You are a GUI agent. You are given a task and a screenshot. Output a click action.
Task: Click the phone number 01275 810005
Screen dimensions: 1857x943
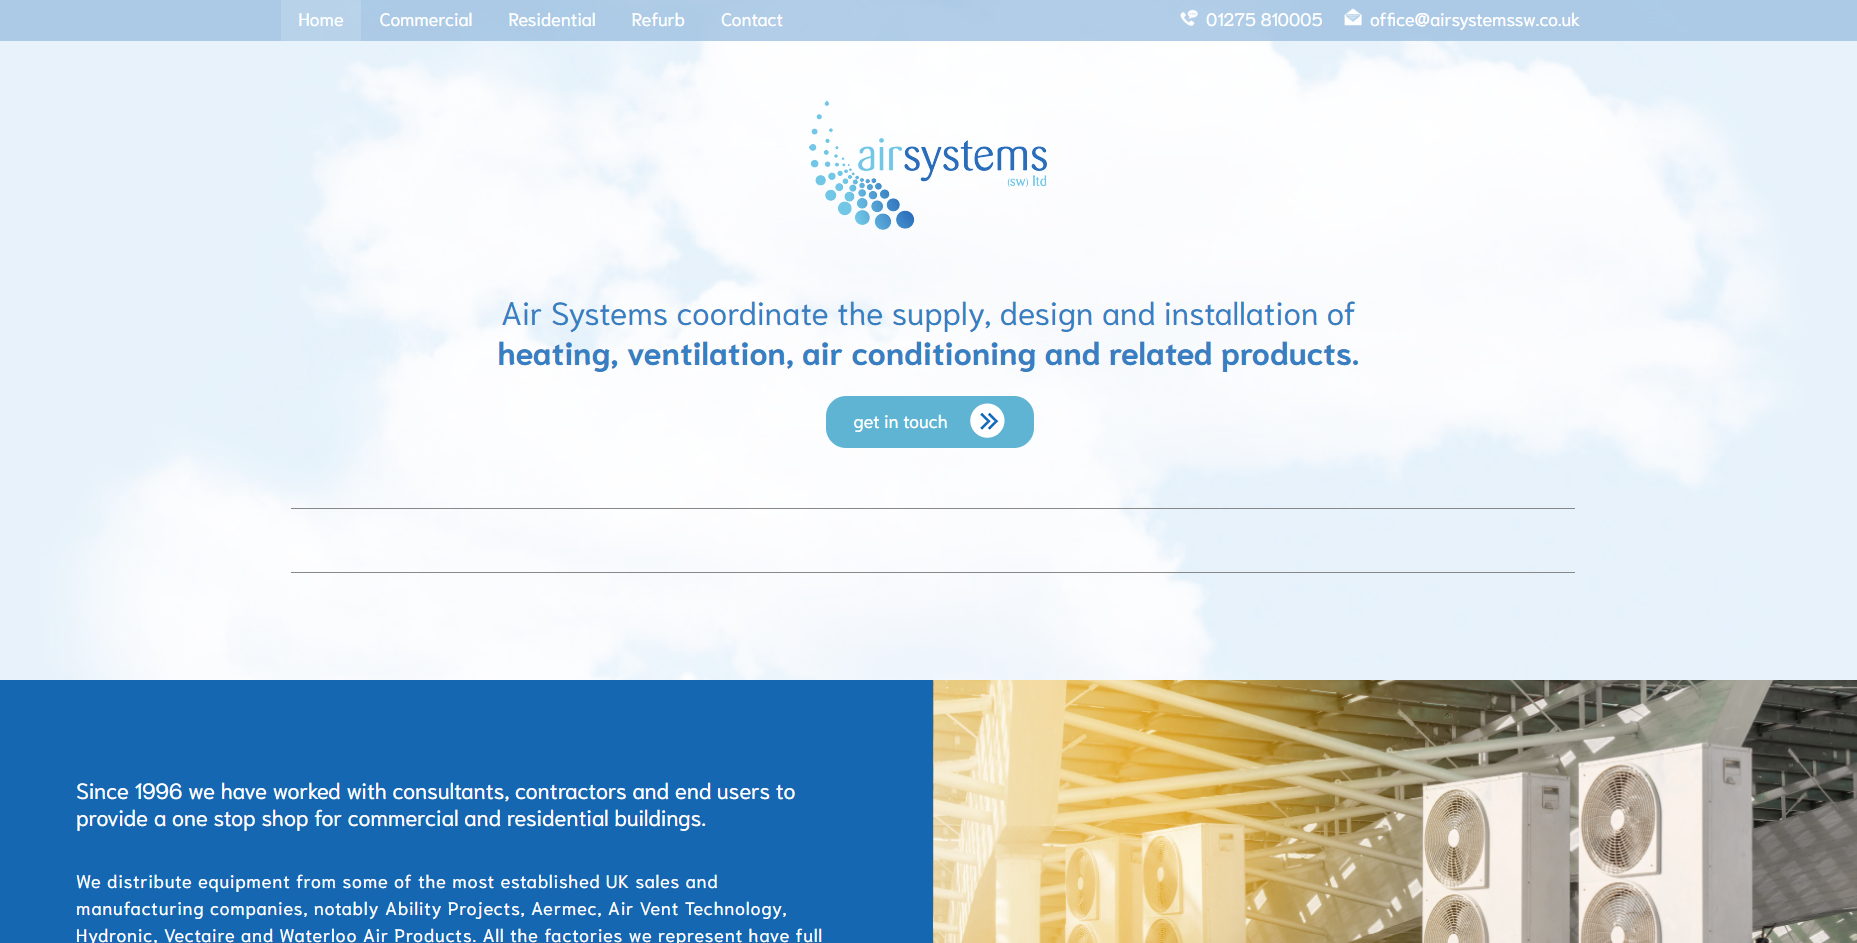point(1263,20)
